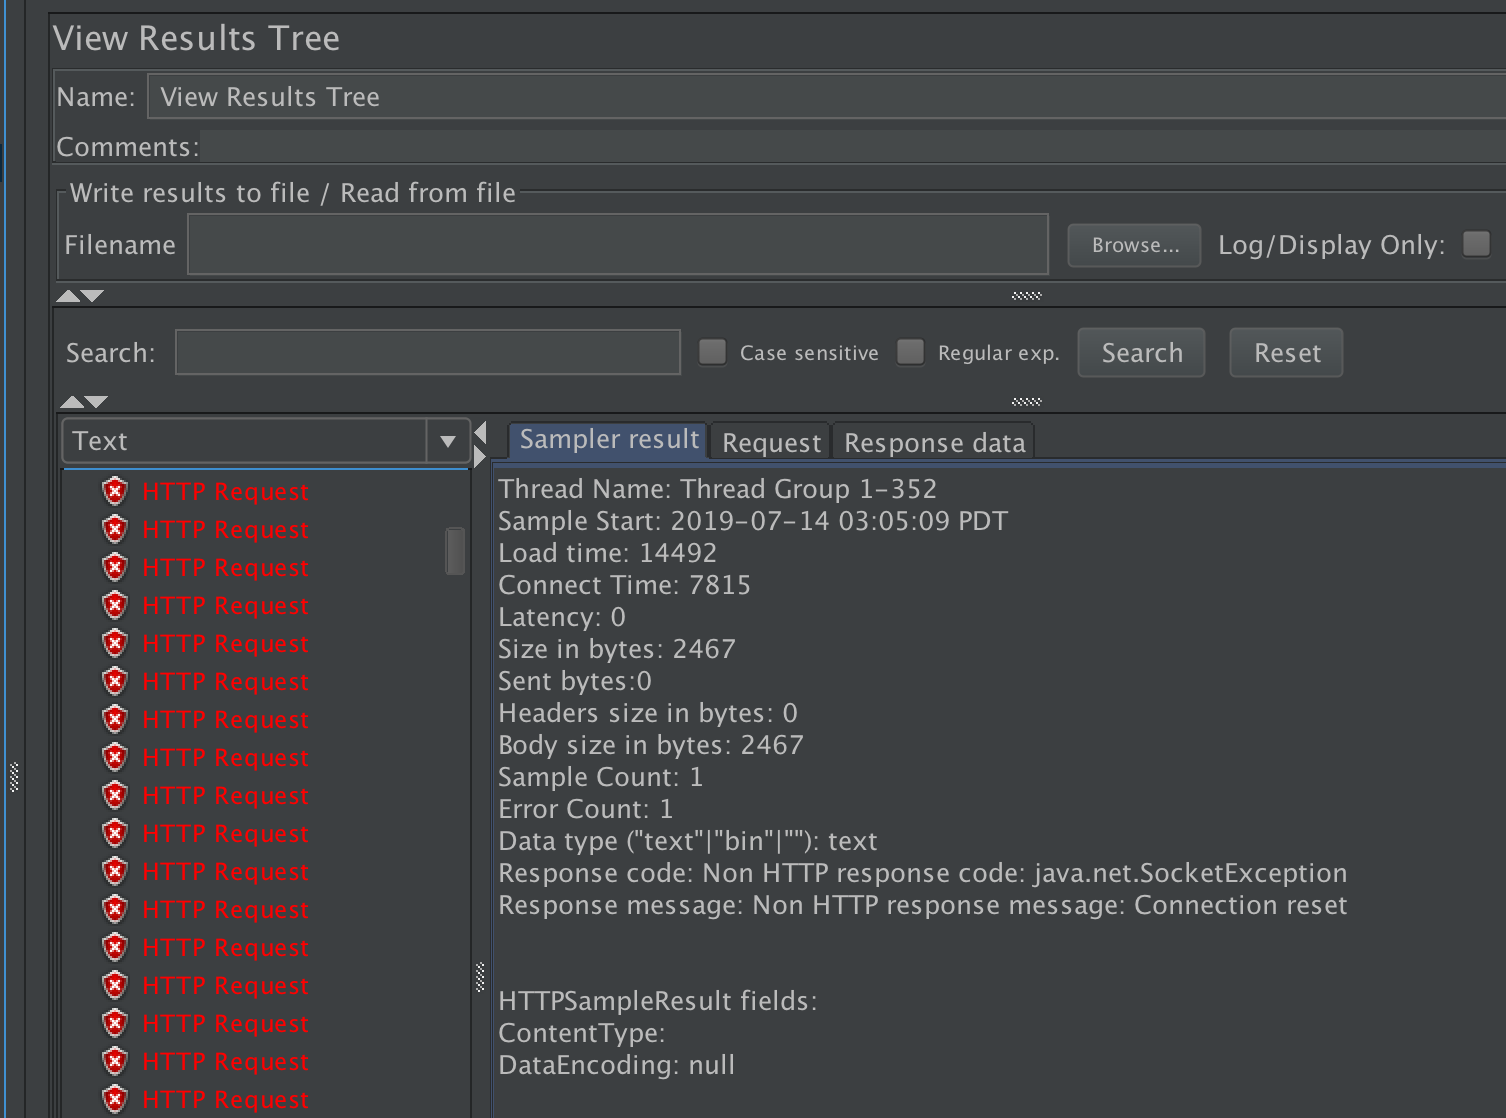Image resolution: width=1506 pixels, height=1118 pixels.
Task: Open the Response data tab
Action: pyautogui.click(x=934, y=442)
